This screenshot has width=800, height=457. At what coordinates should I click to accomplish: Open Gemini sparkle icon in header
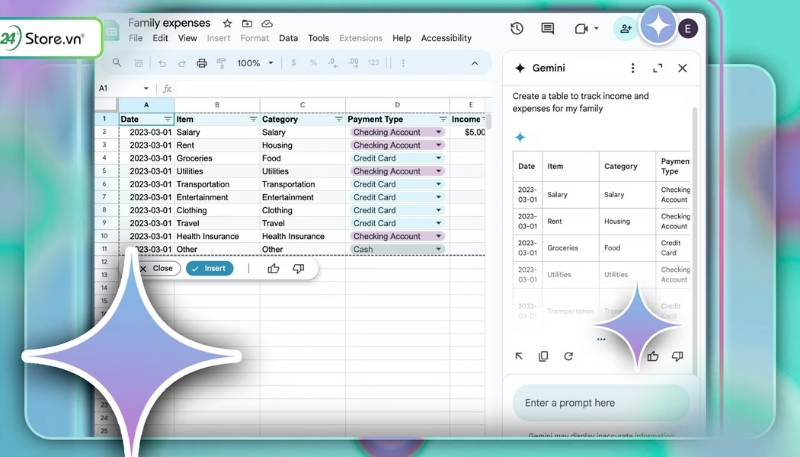(x=658, y=26)
